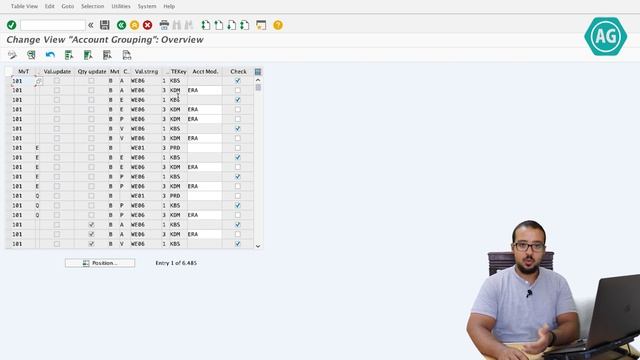Click the Check column header
The image size is (640, 360).
point(238,71)
